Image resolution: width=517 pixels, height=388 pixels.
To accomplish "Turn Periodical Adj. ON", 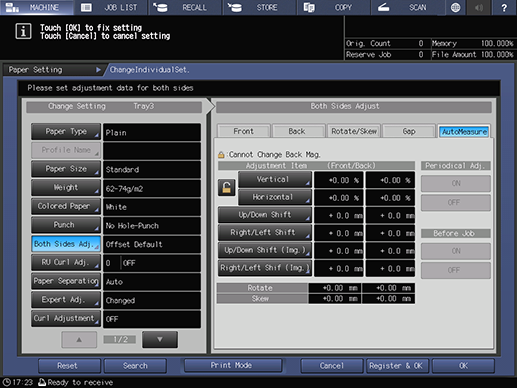I will (x=455, y=183).
